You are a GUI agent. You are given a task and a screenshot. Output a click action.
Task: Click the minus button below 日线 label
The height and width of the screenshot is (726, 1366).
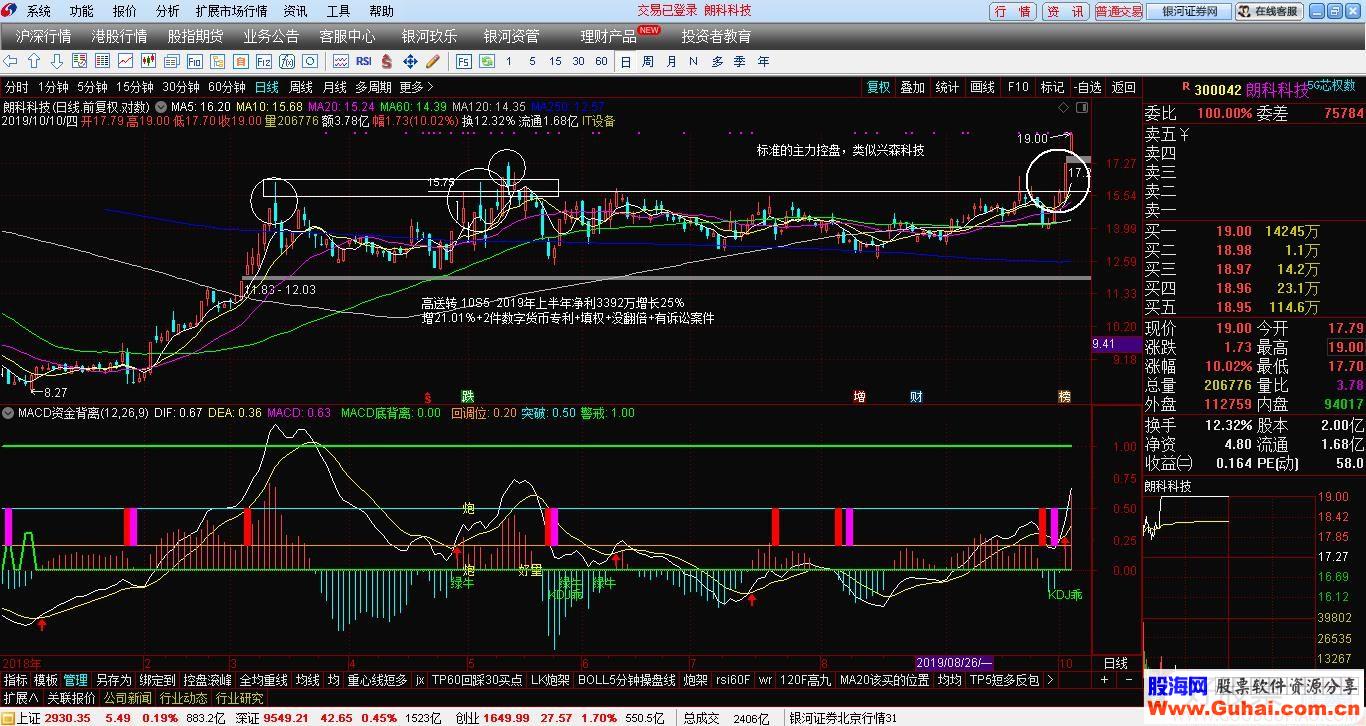pyautogui.click(x=1128, y=680)
